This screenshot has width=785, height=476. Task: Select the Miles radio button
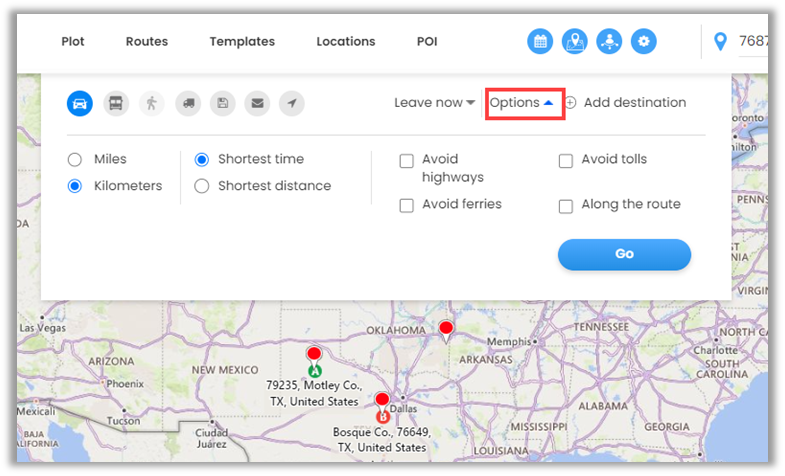[75, 160]
